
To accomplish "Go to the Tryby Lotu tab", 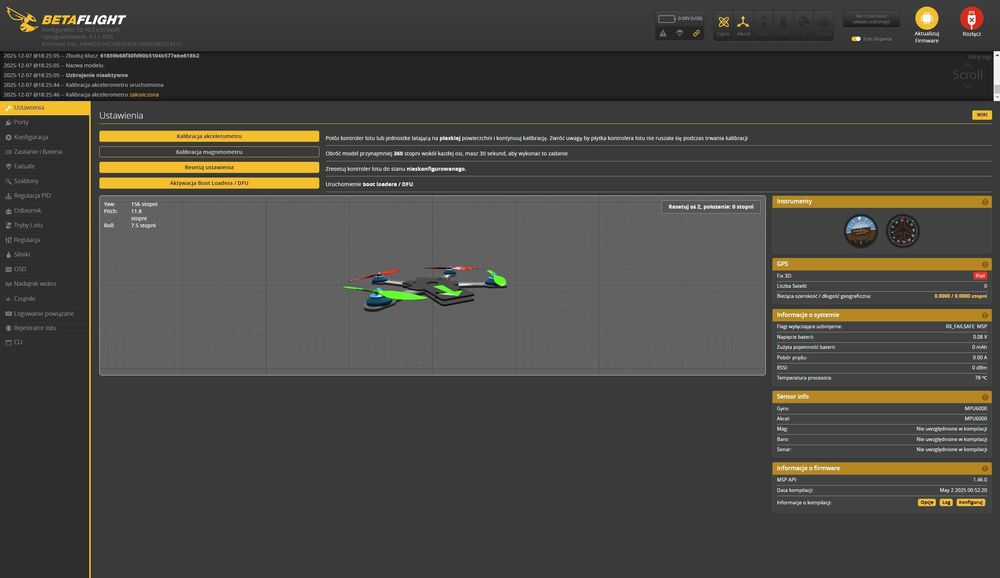I will tap(45, 225).
